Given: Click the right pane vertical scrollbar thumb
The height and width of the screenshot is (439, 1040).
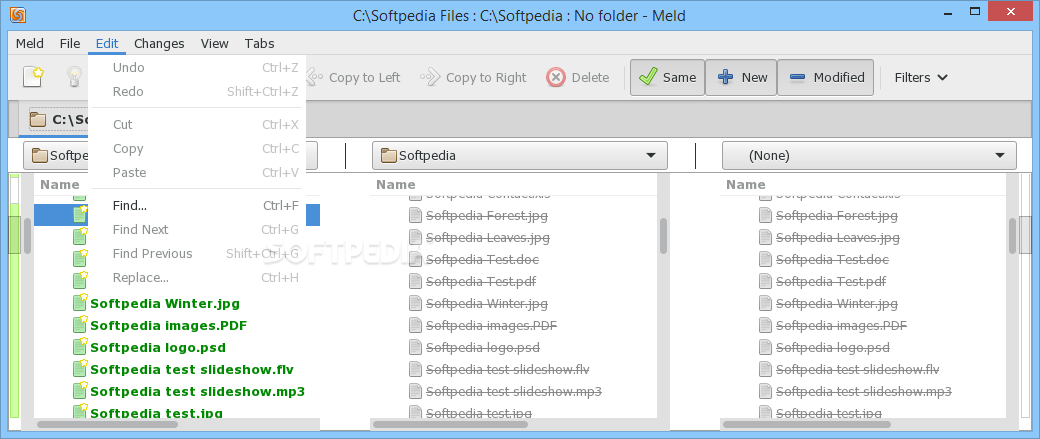Looking at the screenshot, I should 1013,235.
